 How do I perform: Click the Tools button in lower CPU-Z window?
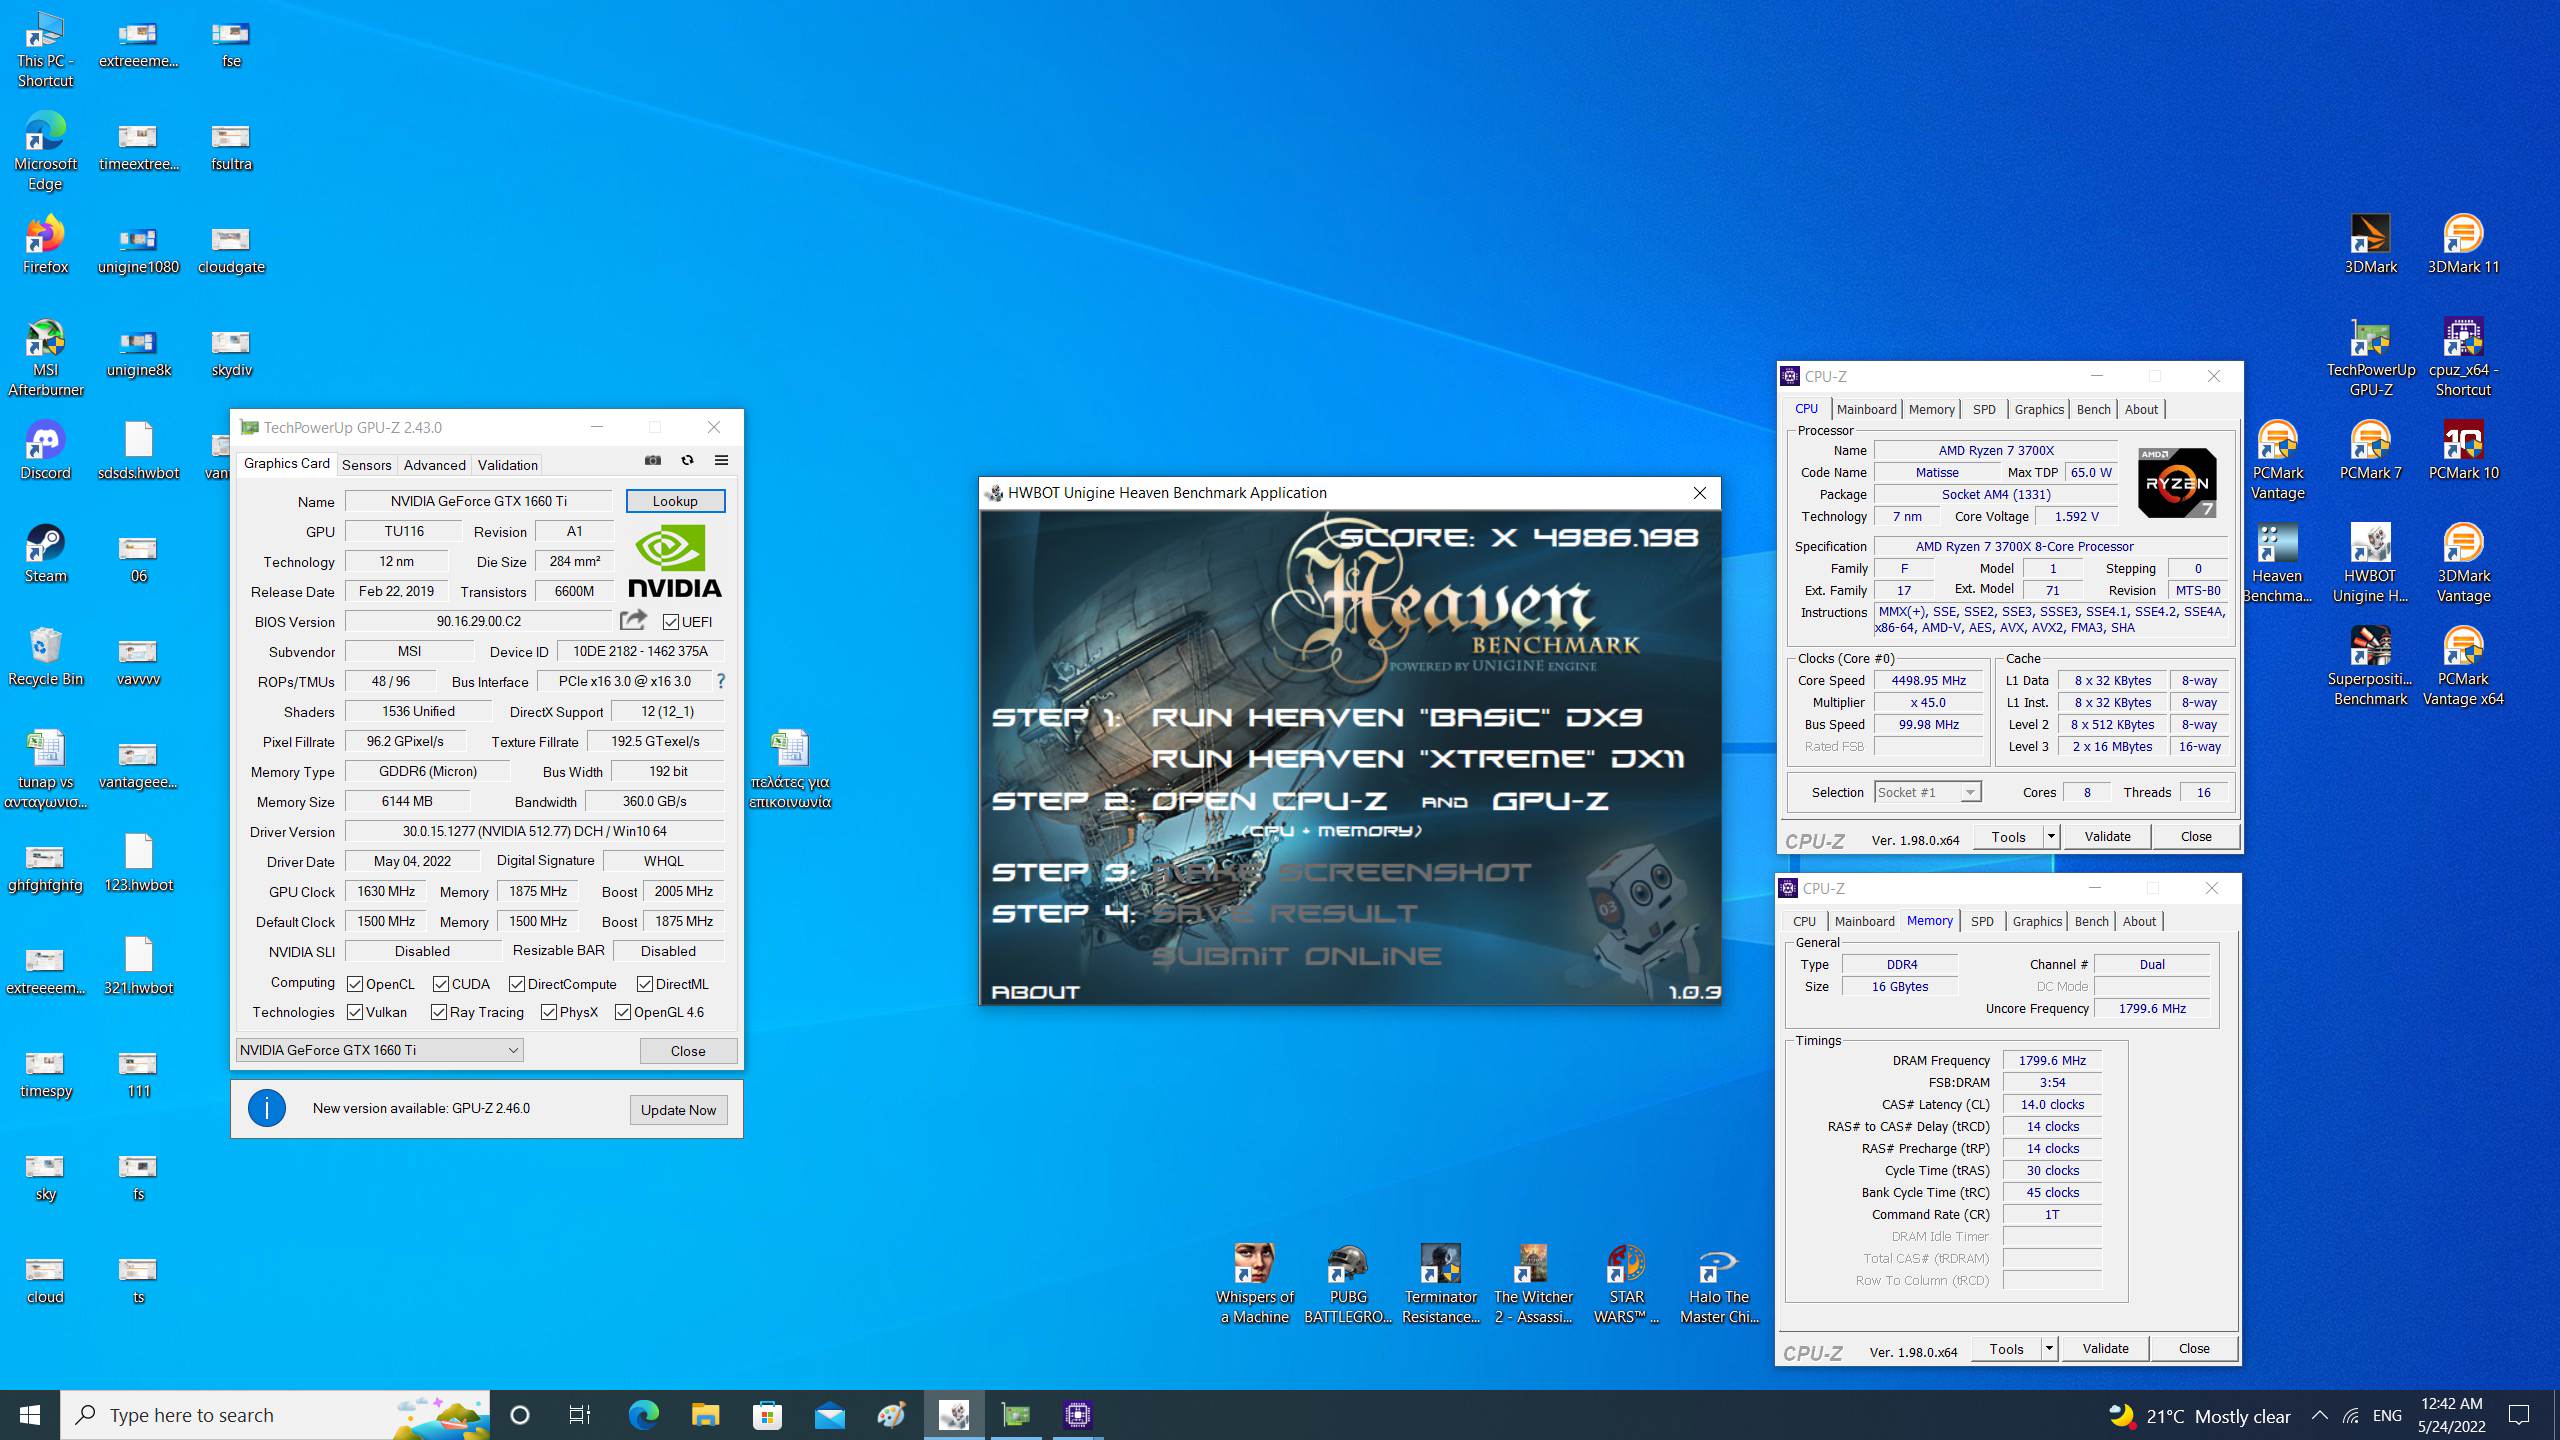pyautogui.click(x=2006, y=1348)
